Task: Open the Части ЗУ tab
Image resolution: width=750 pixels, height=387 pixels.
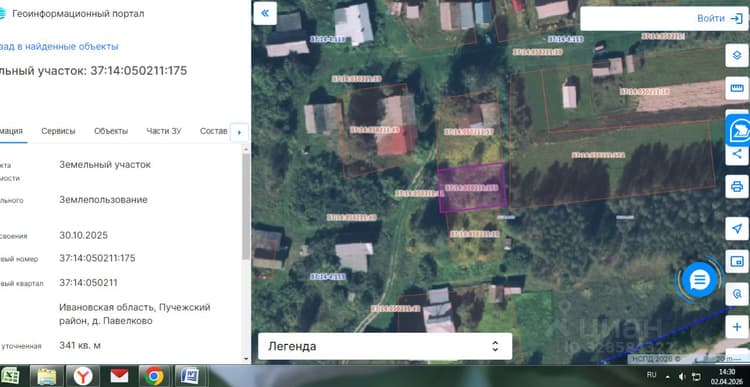Action: (164, 131)
